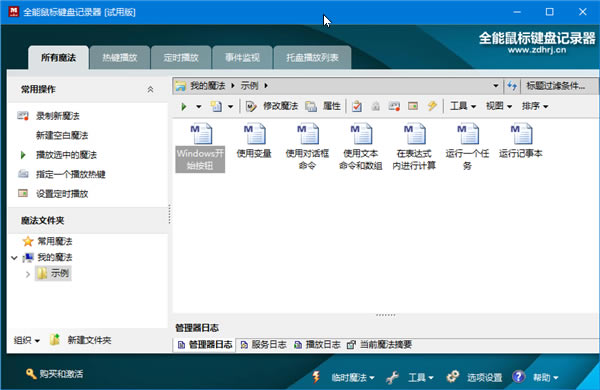Select the 使用变量 macro file
The width and height of the screenshot is (600, 390).
254,141
